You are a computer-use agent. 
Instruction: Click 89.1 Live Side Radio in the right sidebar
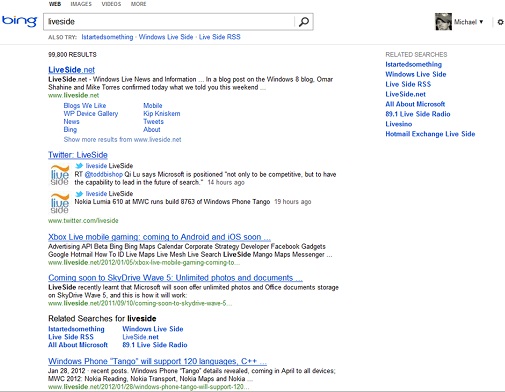pos(418,114)
